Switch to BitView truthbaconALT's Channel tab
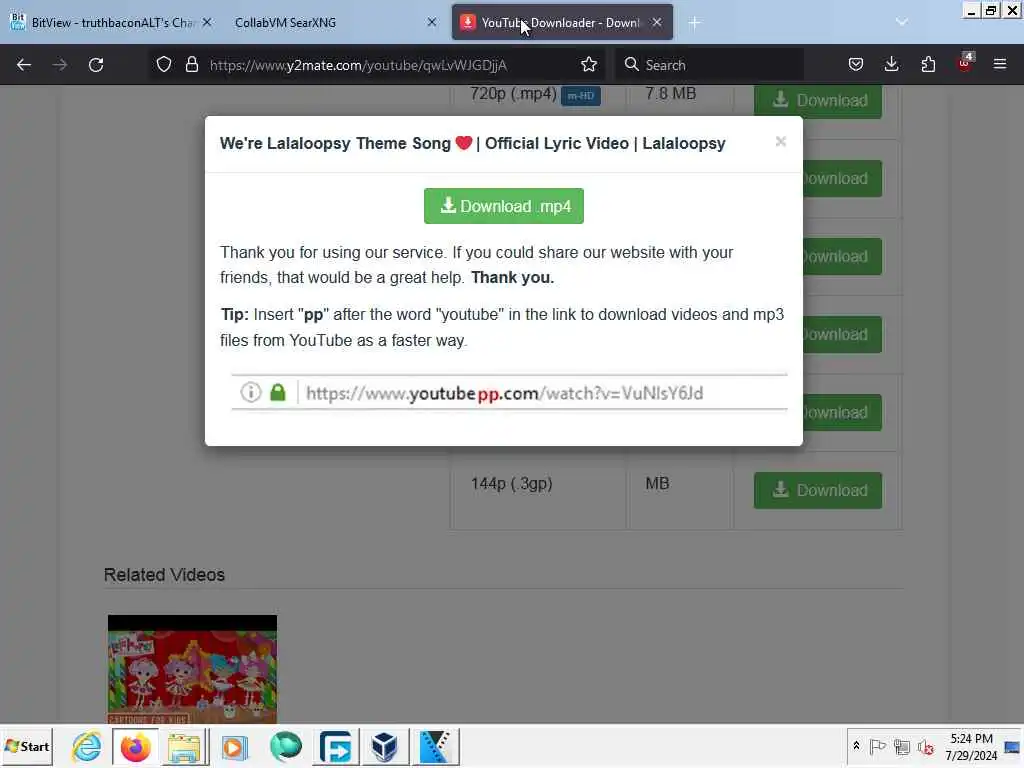This screenshot has height=768, width=1024. pos(111,23)
